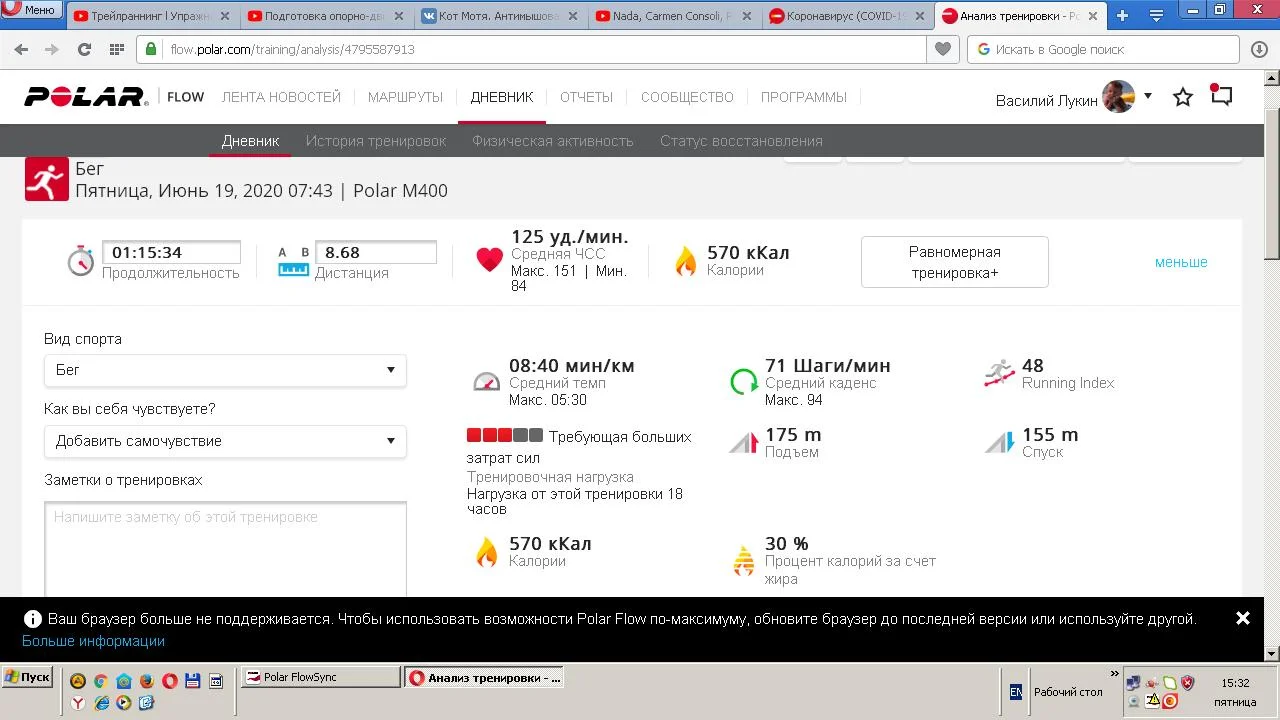Screen dimensions: 1280x720
Task: Select the Физическая активность sub-tab
Action: pos(553,141)
